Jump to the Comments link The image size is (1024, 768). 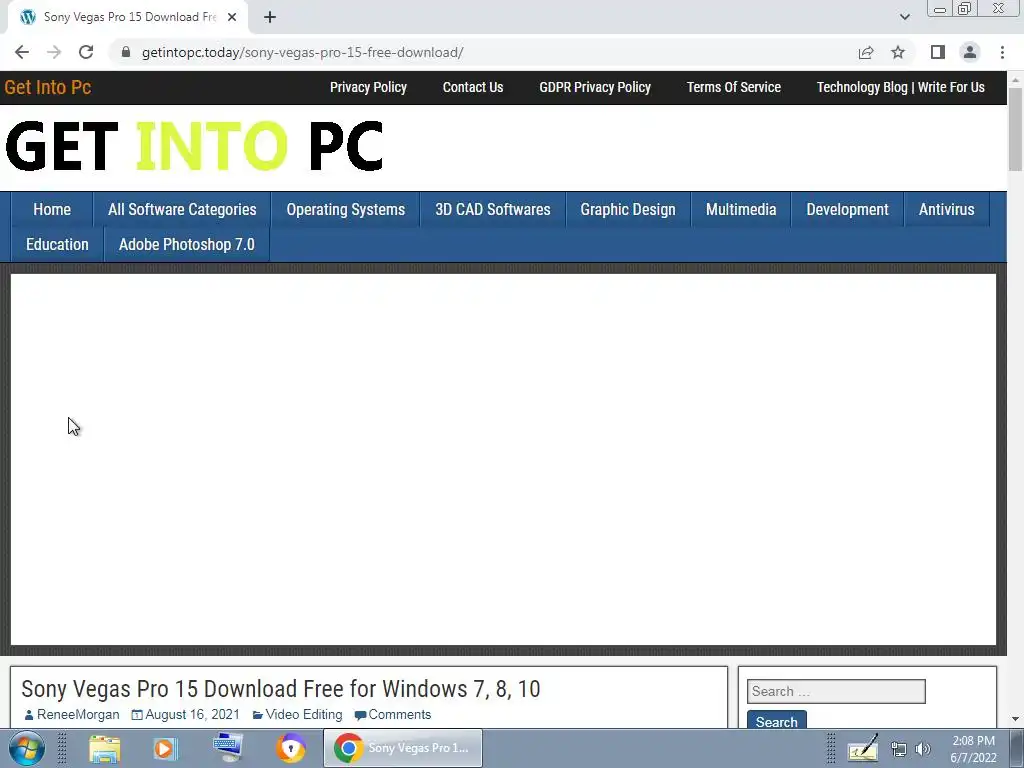coord(400,714)
